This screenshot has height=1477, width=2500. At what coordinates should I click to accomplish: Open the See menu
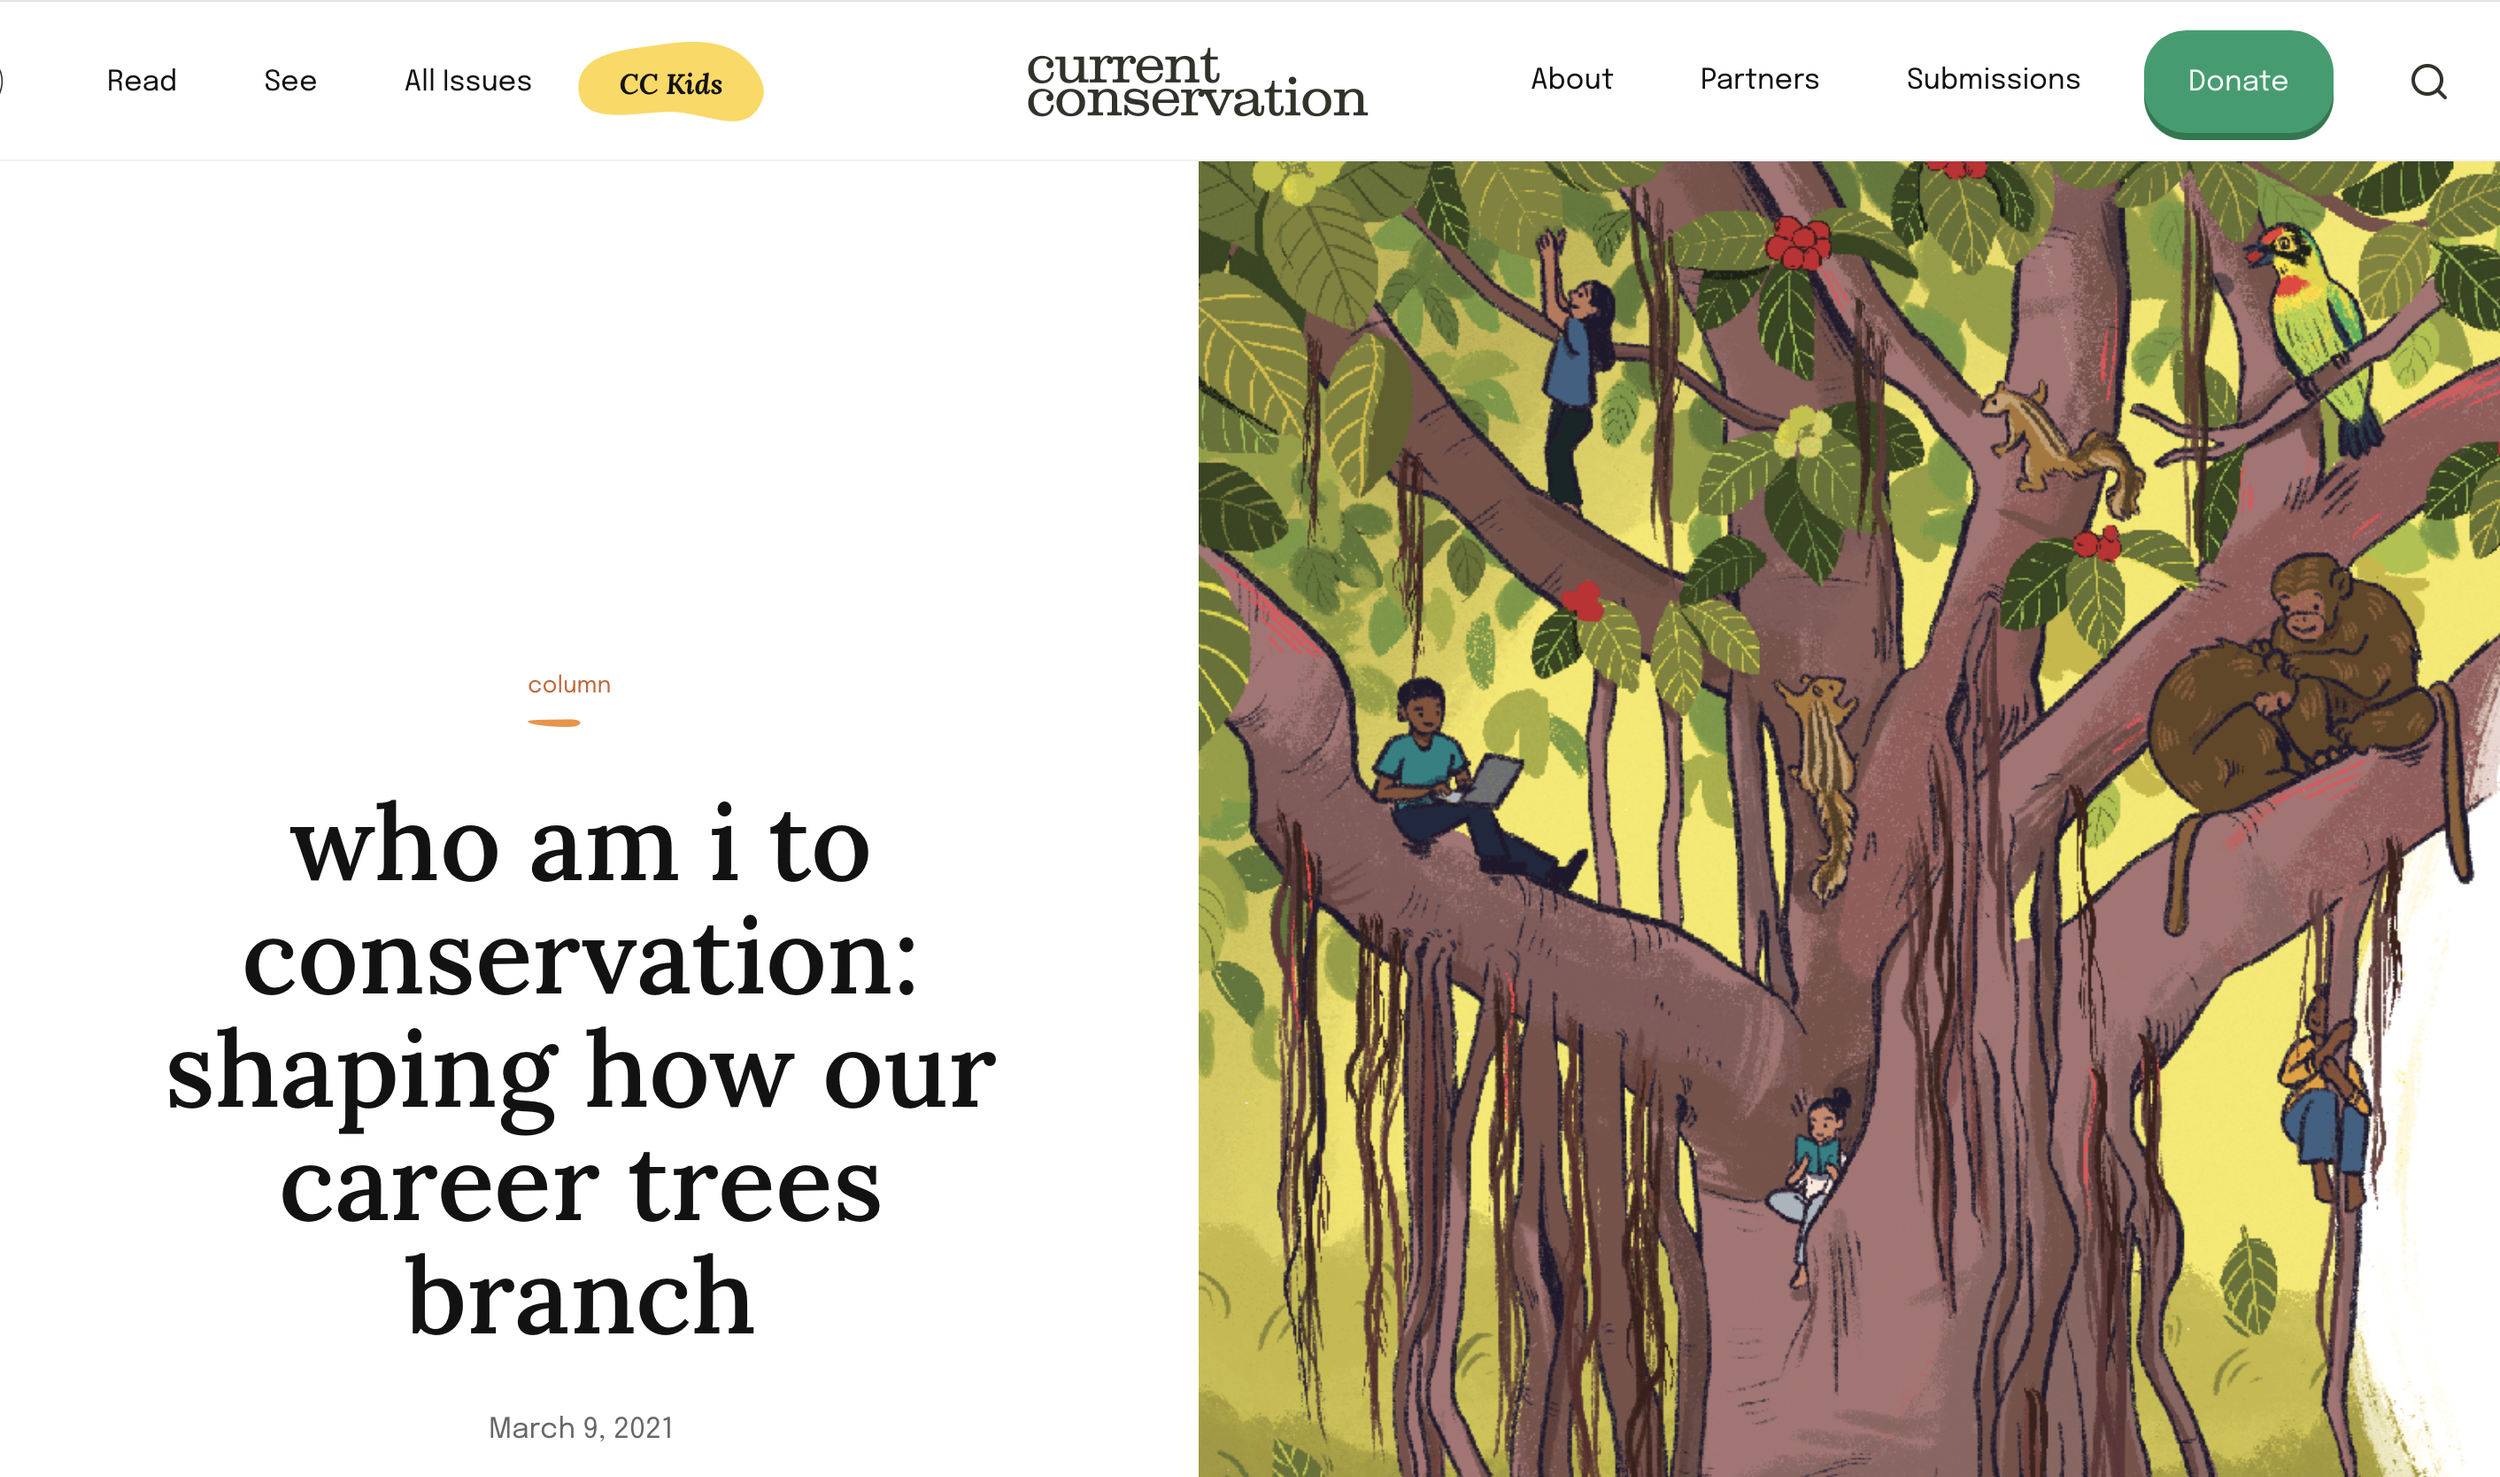290,80
